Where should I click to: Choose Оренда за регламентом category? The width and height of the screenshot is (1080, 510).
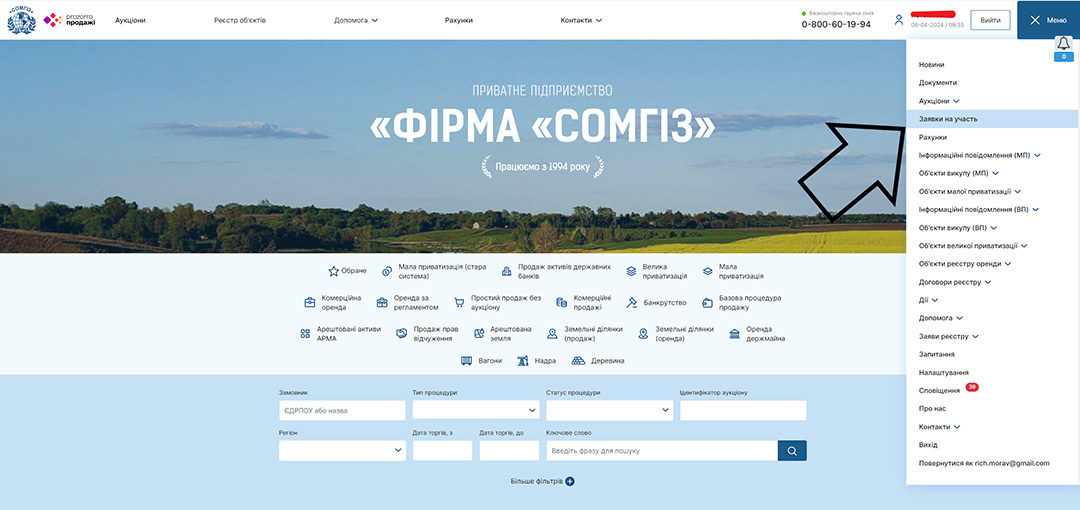click(x=407, y=303)
